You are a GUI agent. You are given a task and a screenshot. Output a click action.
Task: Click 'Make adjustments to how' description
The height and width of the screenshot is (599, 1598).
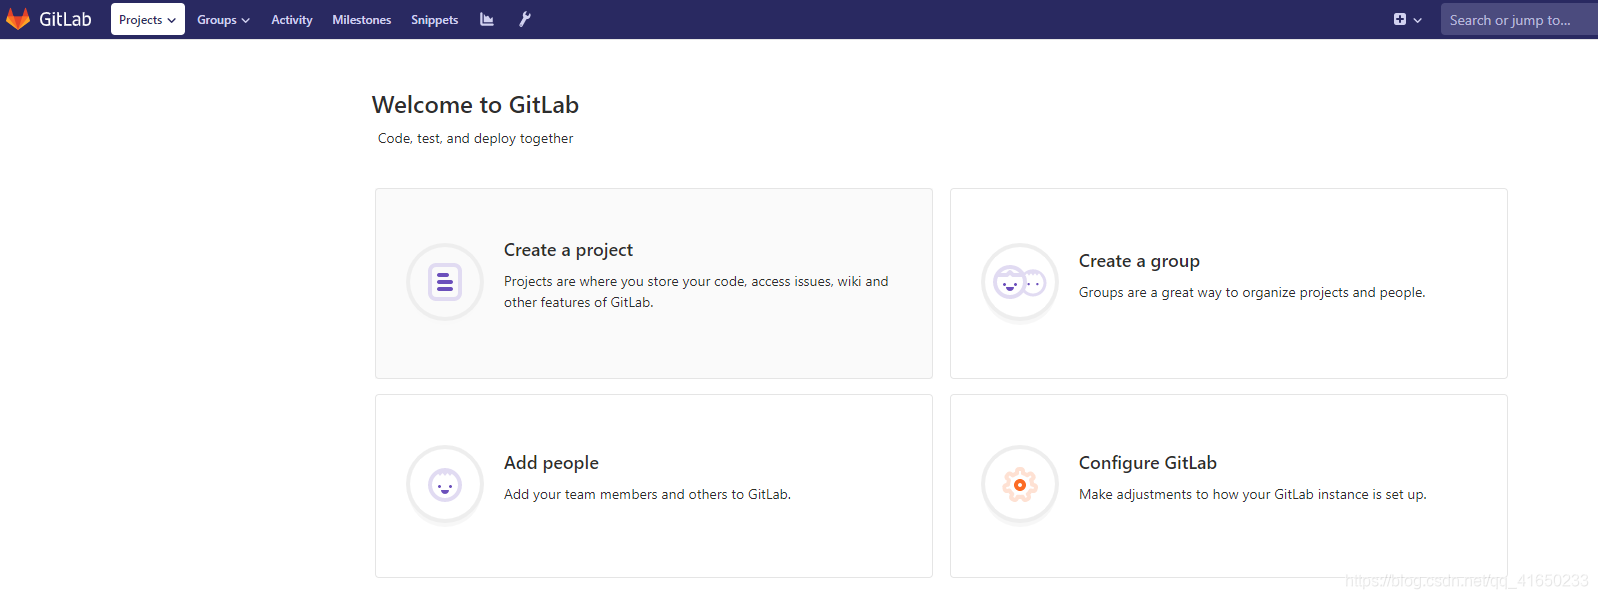tap(1253, 495)
